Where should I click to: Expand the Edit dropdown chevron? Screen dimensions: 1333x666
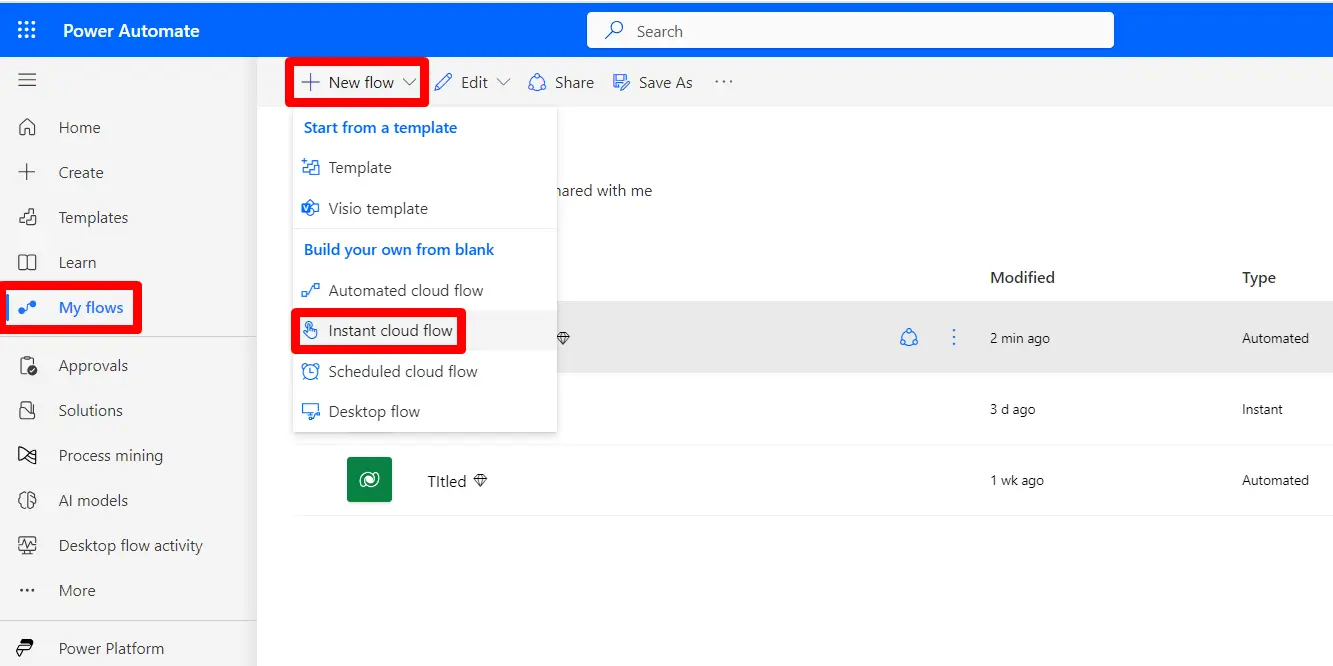pos(503,82)
